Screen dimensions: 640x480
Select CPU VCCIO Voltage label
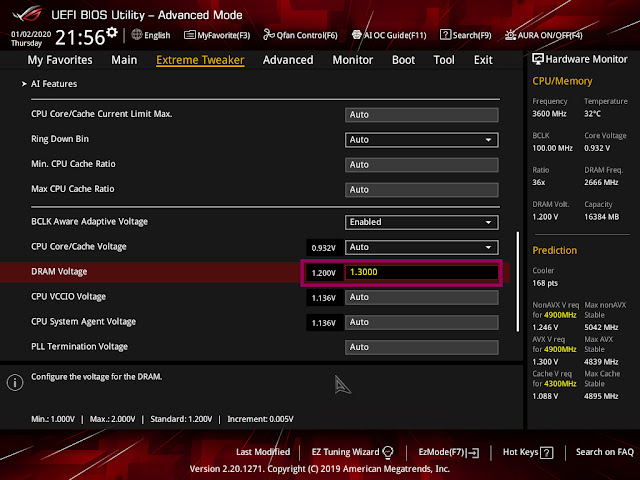69,296
